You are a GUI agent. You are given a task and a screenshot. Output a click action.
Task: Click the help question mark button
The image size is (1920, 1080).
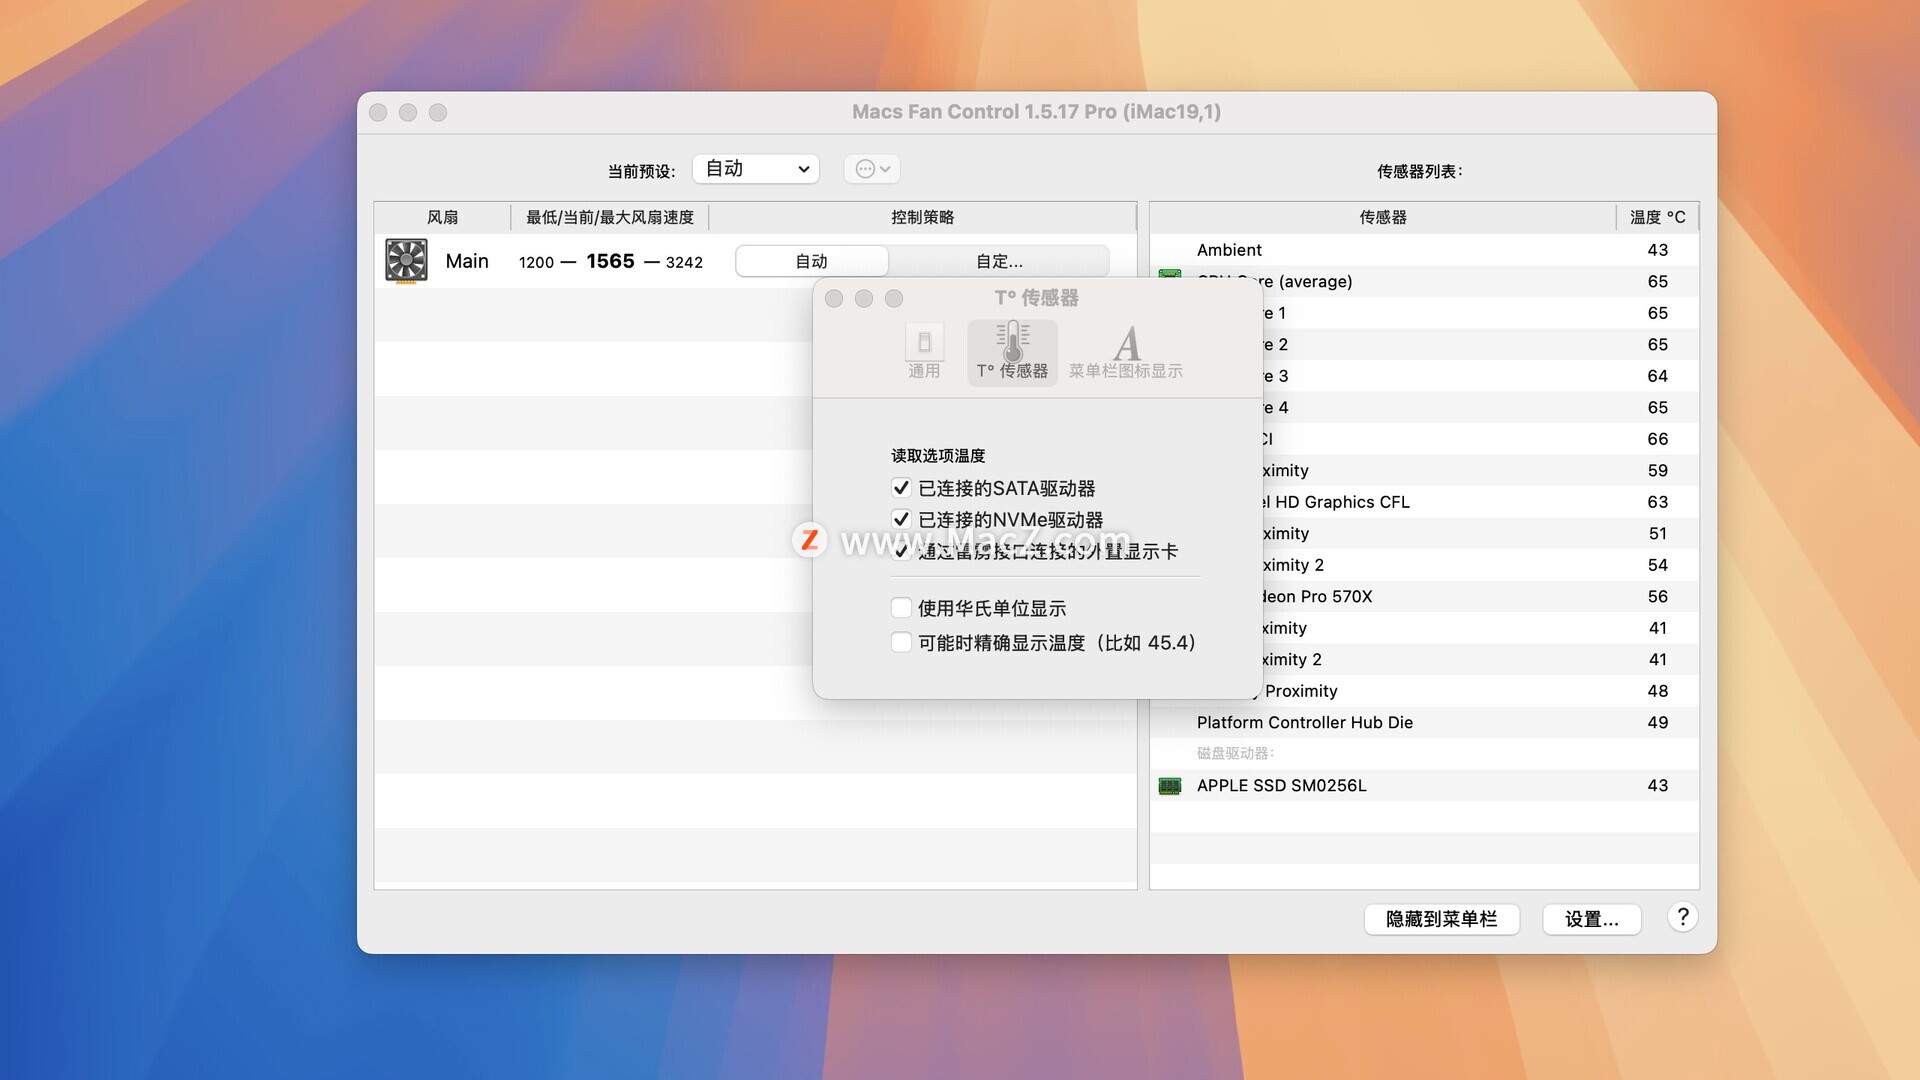pos(1683,917)
